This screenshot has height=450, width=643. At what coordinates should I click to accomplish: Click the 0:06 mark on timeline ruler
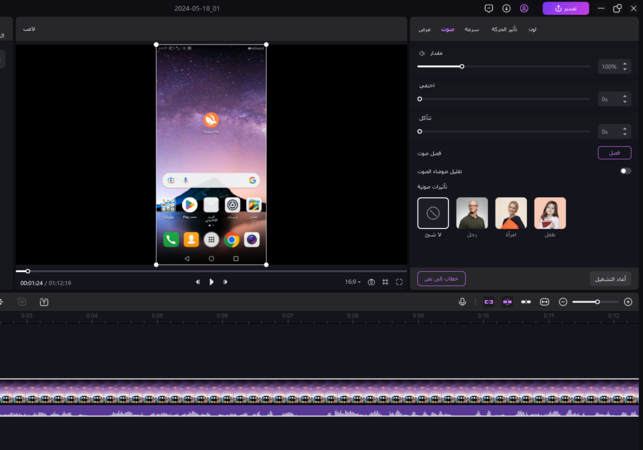coord(222,315)
